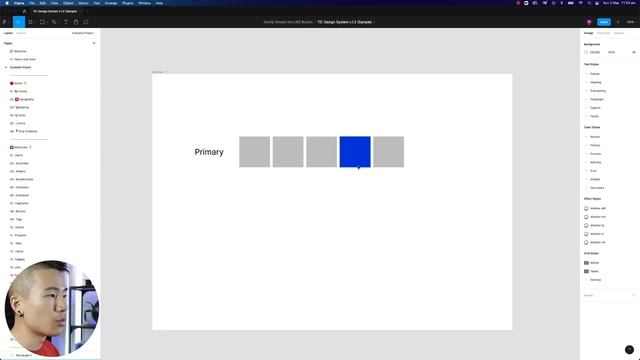Viewport: 640px width, 360px height.
Task: Open the zoom level dropdown
Action: [631, 22]
